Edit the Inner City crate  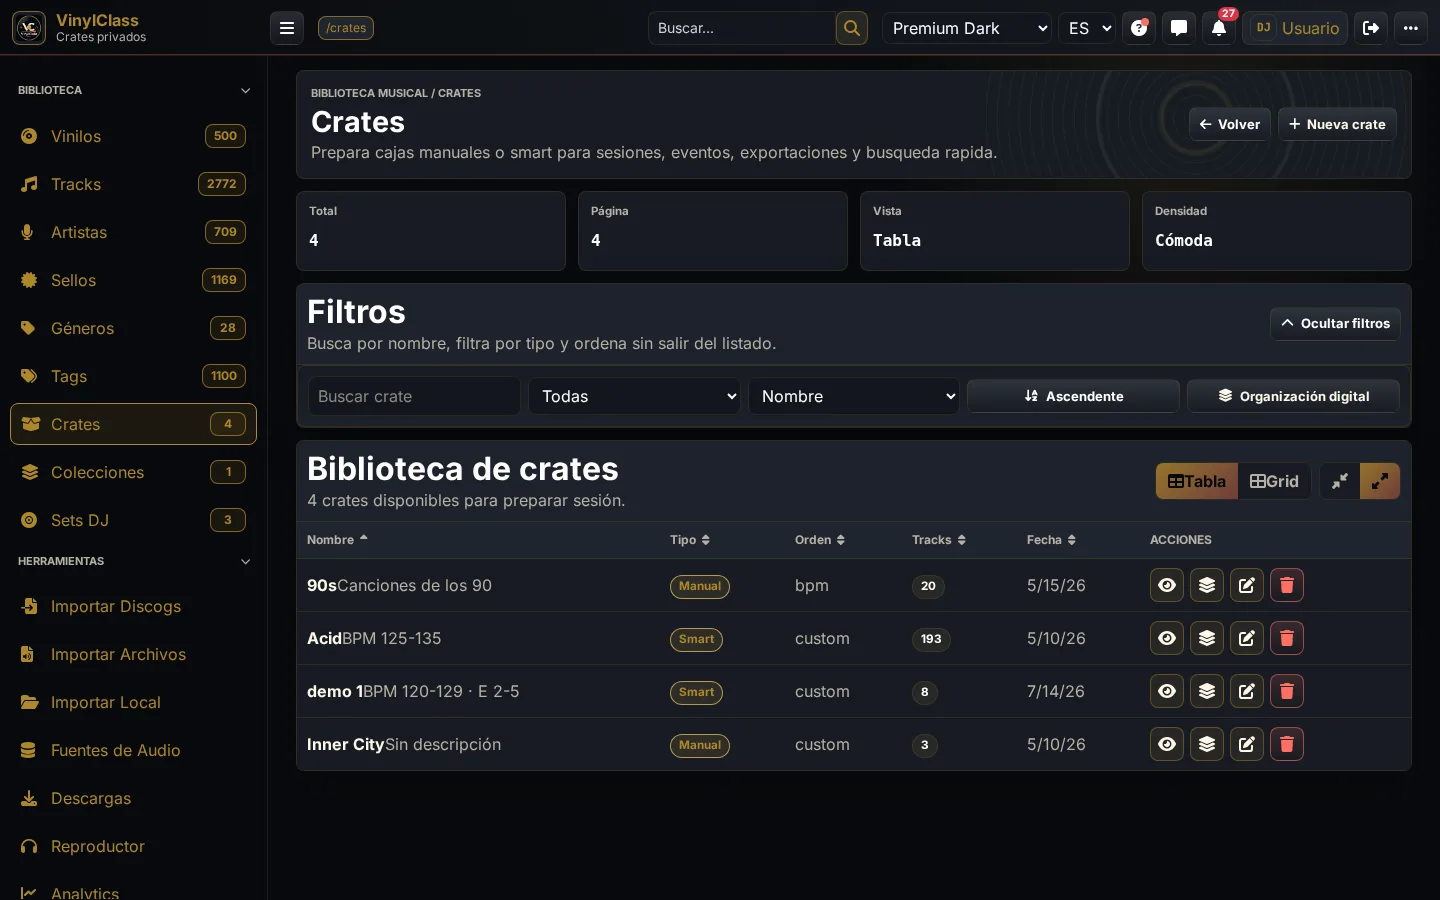[x=1247, y=744]
